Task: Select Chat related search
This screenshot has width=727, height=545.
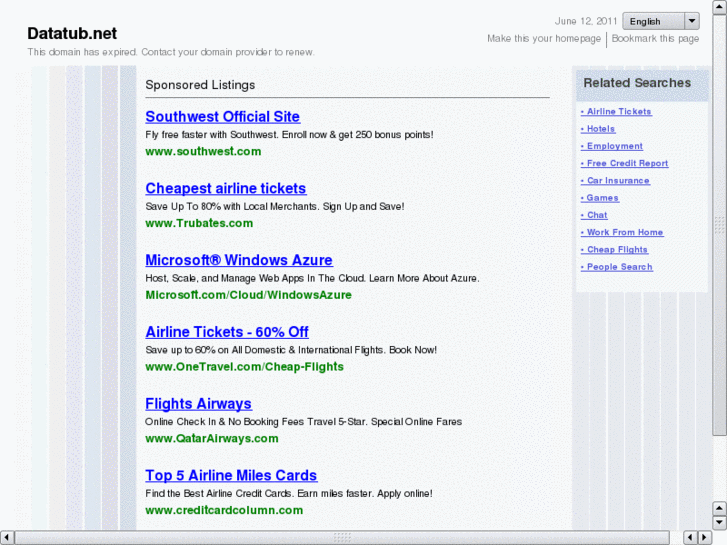Action: [594, 215]
